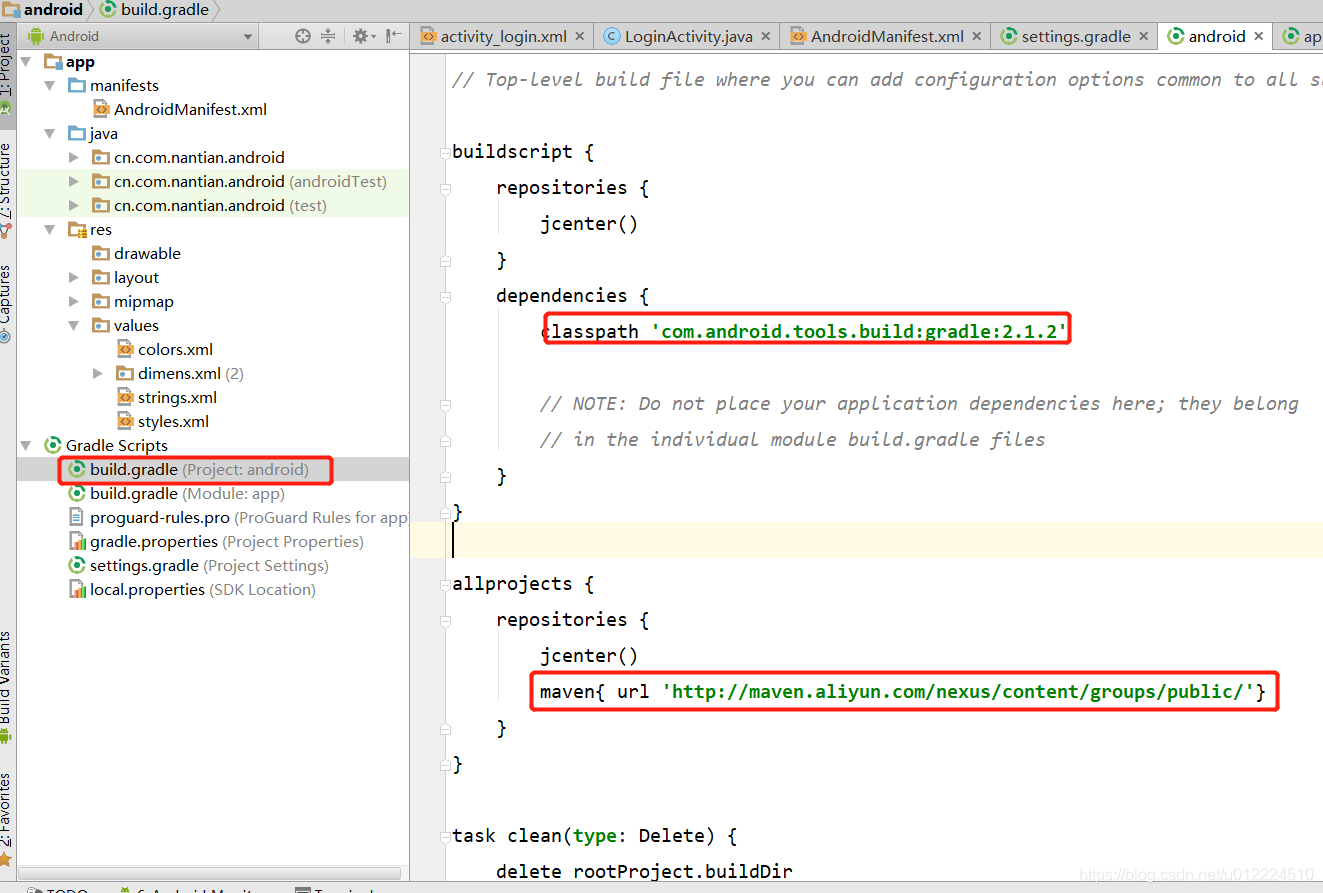Collapse the Gradle Scripts node
1323x893 pixels.
pyautogui.click(x=26, y=446)
